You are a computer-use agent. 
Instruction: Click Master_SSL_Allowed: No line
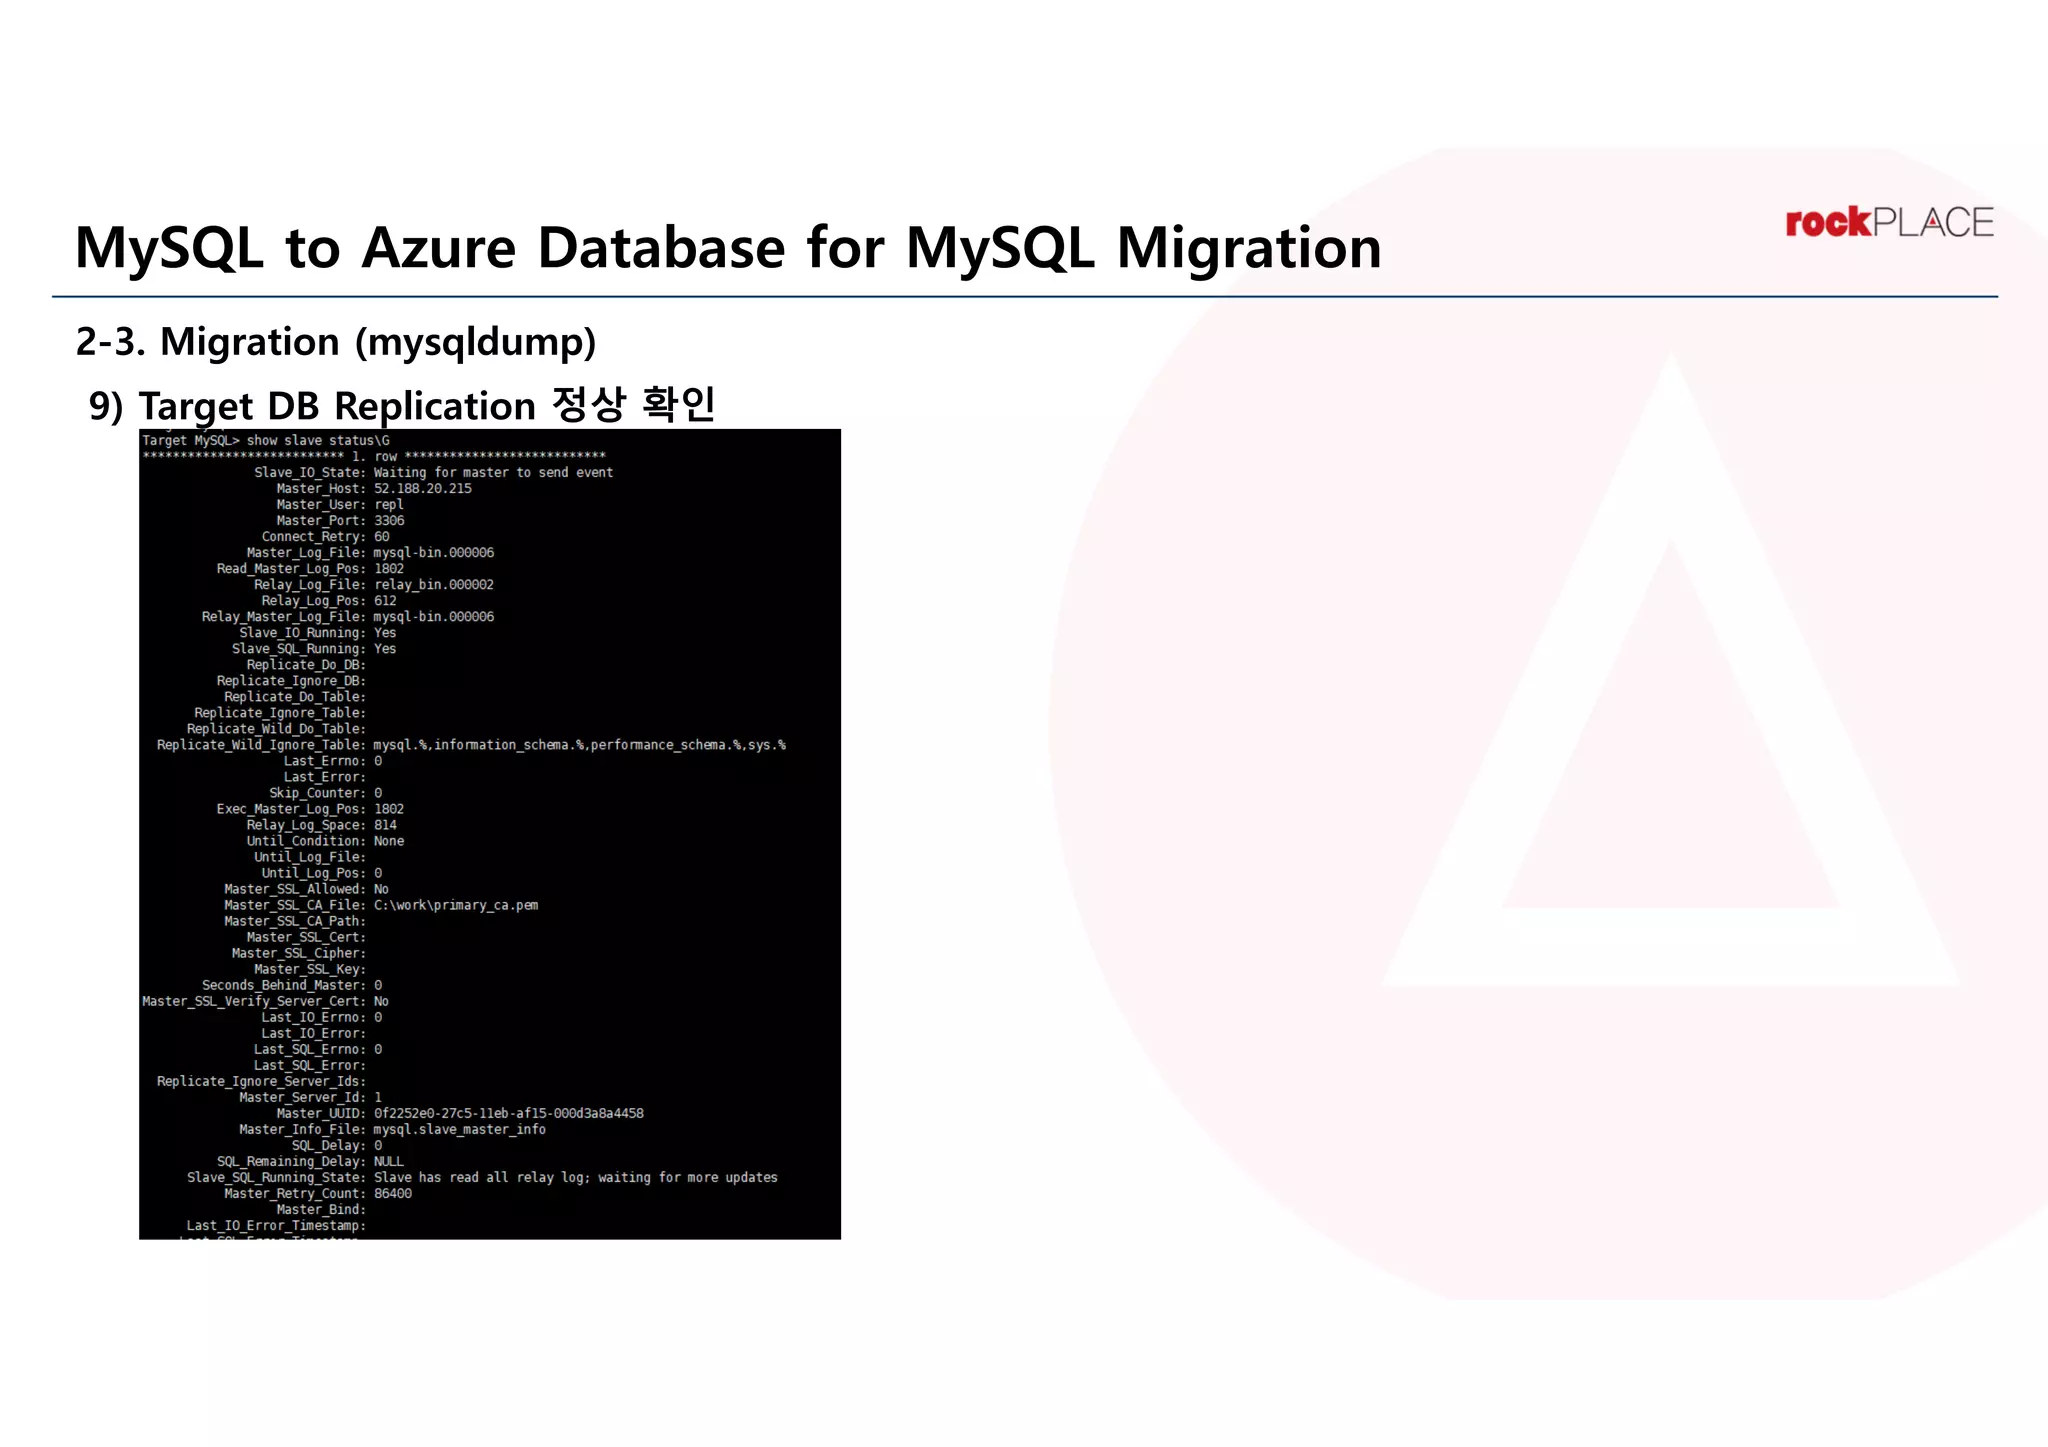pyautogui.click(x=306, y=888)
